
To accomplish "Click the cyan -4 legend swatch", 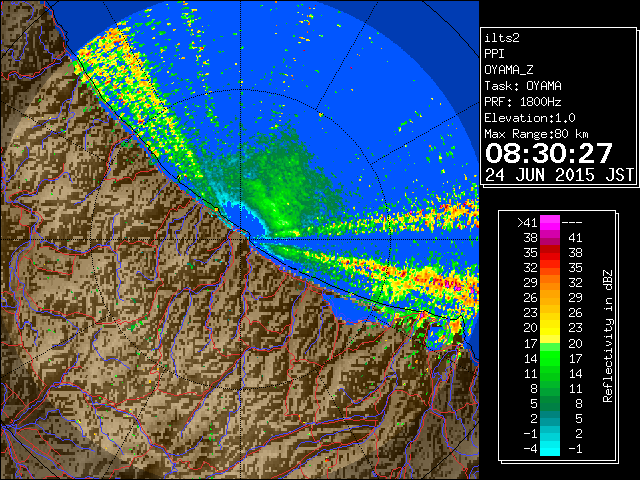I will click(550, 448).
